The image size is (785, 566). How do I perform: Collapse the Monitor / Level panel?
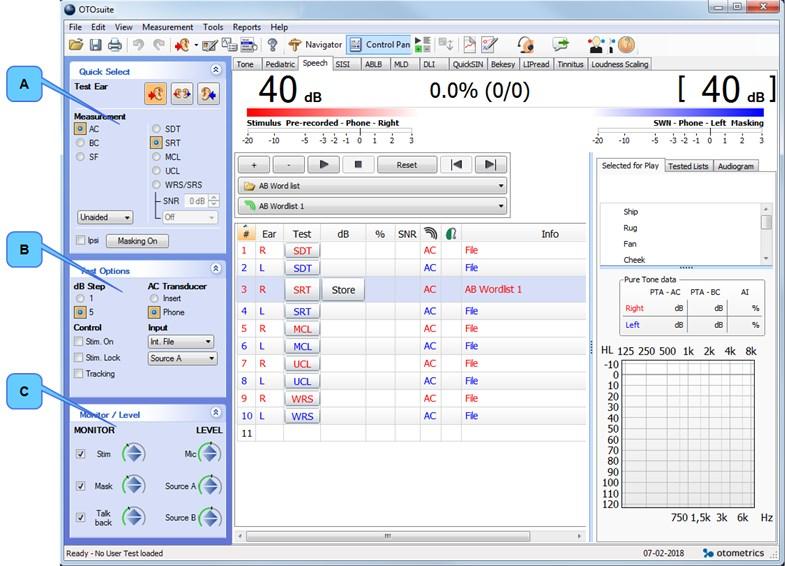tap(216, 412)
